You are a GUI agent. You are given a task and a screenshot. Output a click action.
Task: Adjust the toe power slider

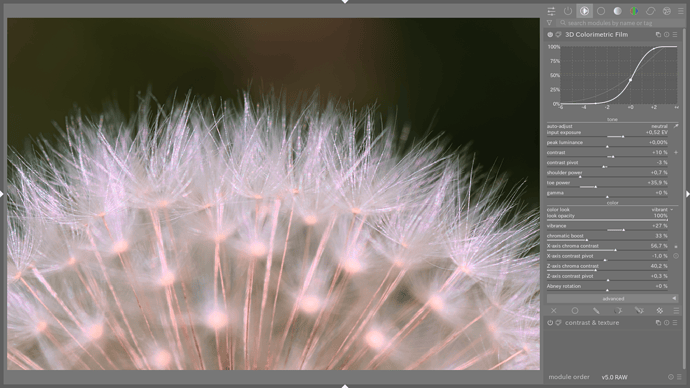click(607, 184)
